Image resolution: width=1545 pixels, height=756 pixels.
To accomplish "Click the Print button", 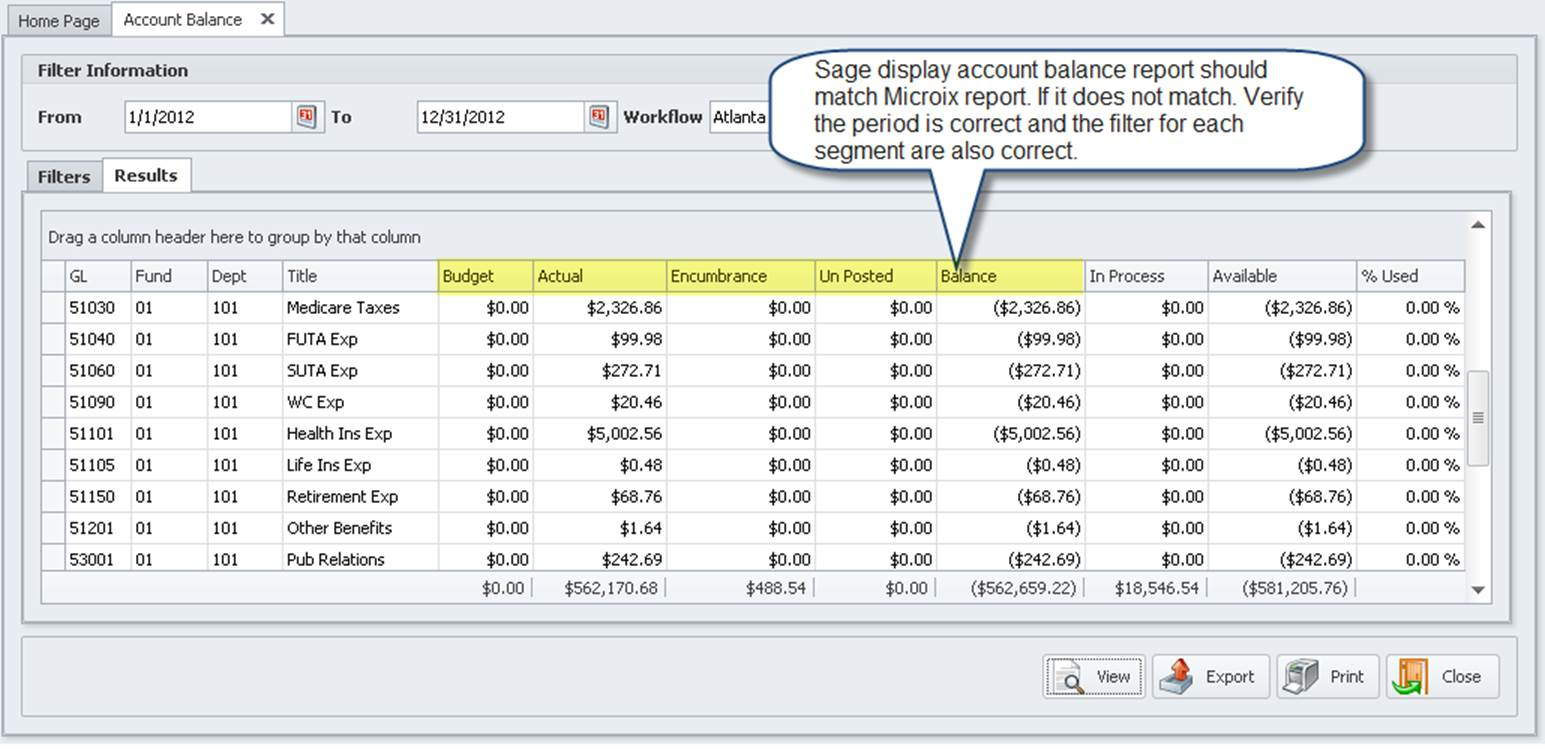I will pyautogui.click(x=1327, y=676).
